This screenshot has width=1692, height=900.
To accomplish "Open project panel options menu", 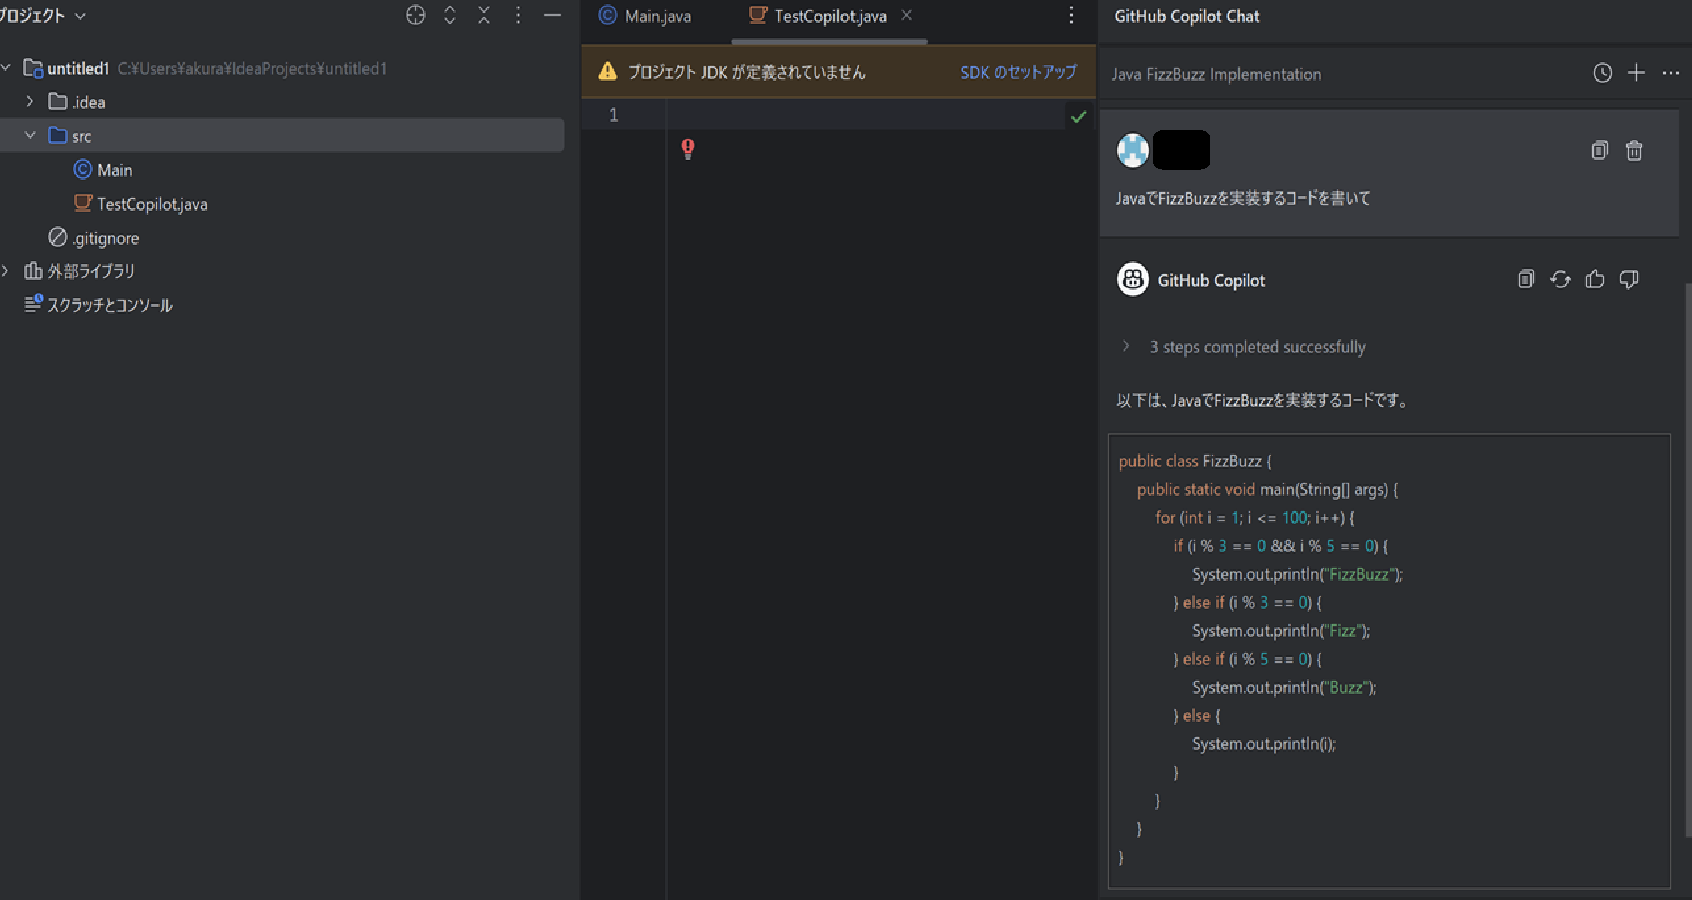I will coord(518,15).
